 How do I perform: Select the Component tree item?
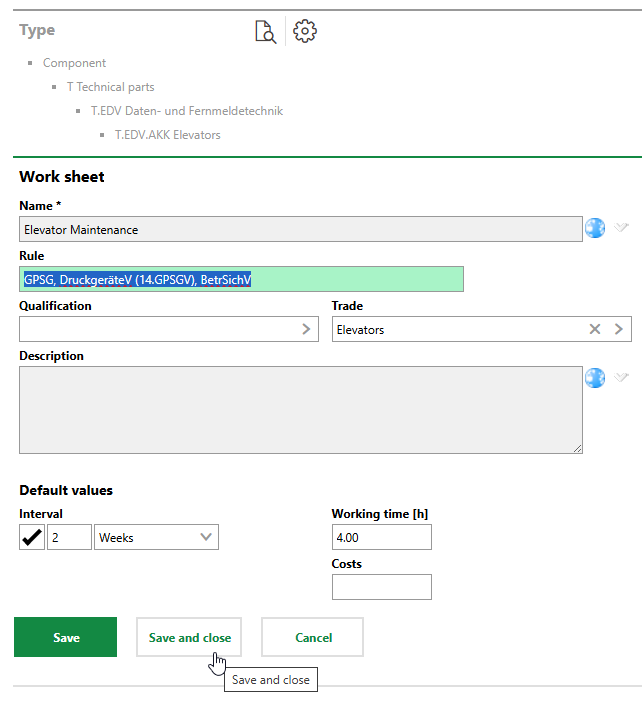(74, 63)
